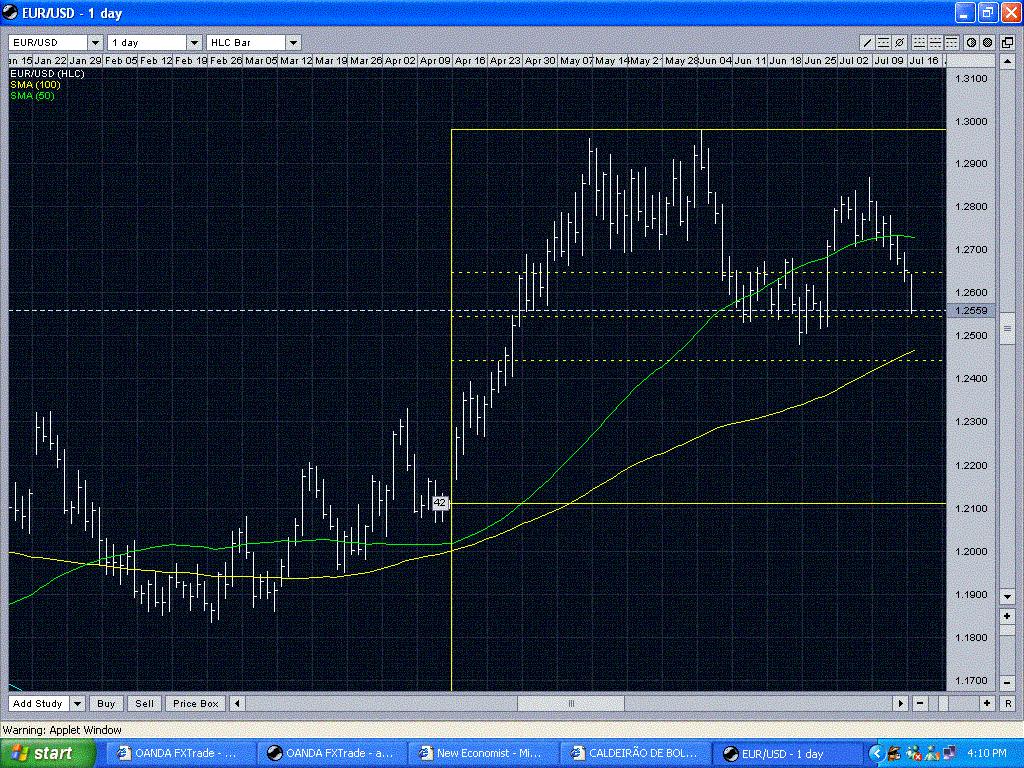The height and width of the screenshot is (768, 1024).
Task: Toggle the dotted grid style
Action: pyautogui.click(x=920, y=42)
